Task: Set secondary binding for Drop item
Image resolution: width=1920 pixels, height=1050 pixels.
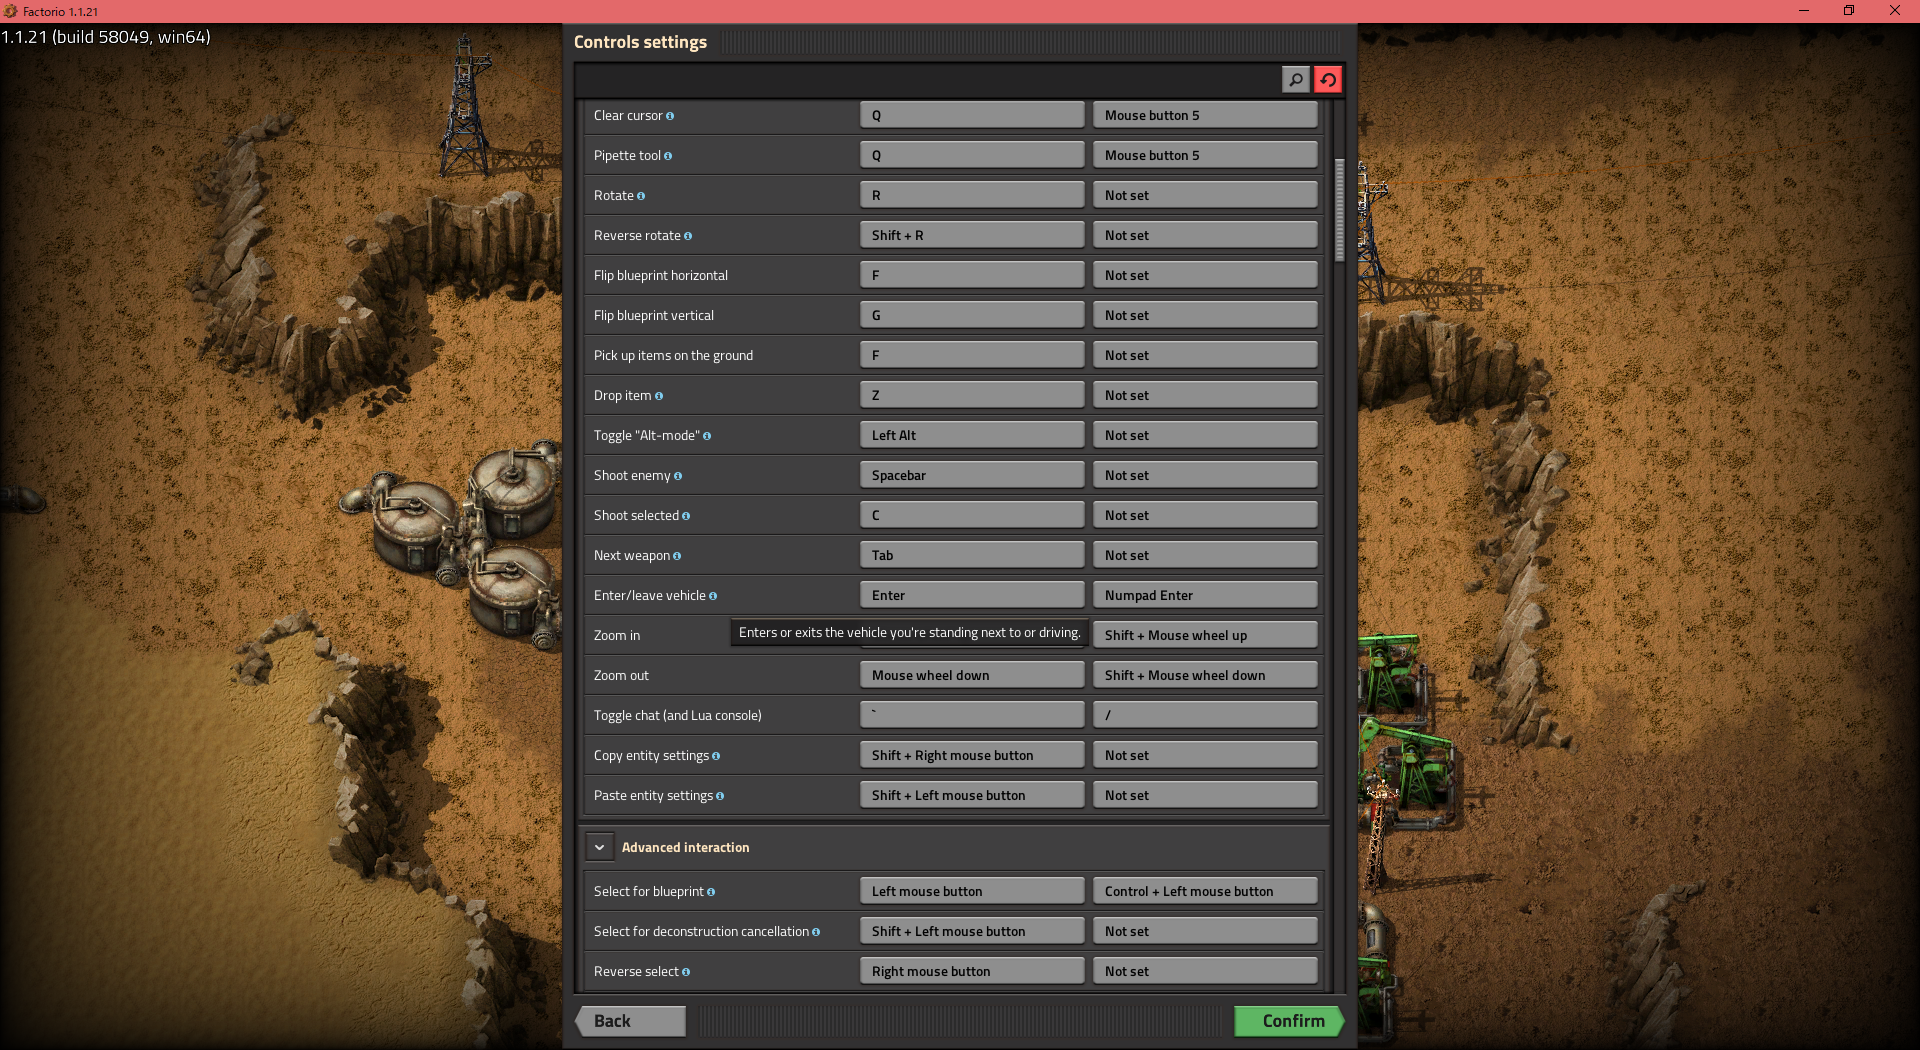Action: 1204,395
